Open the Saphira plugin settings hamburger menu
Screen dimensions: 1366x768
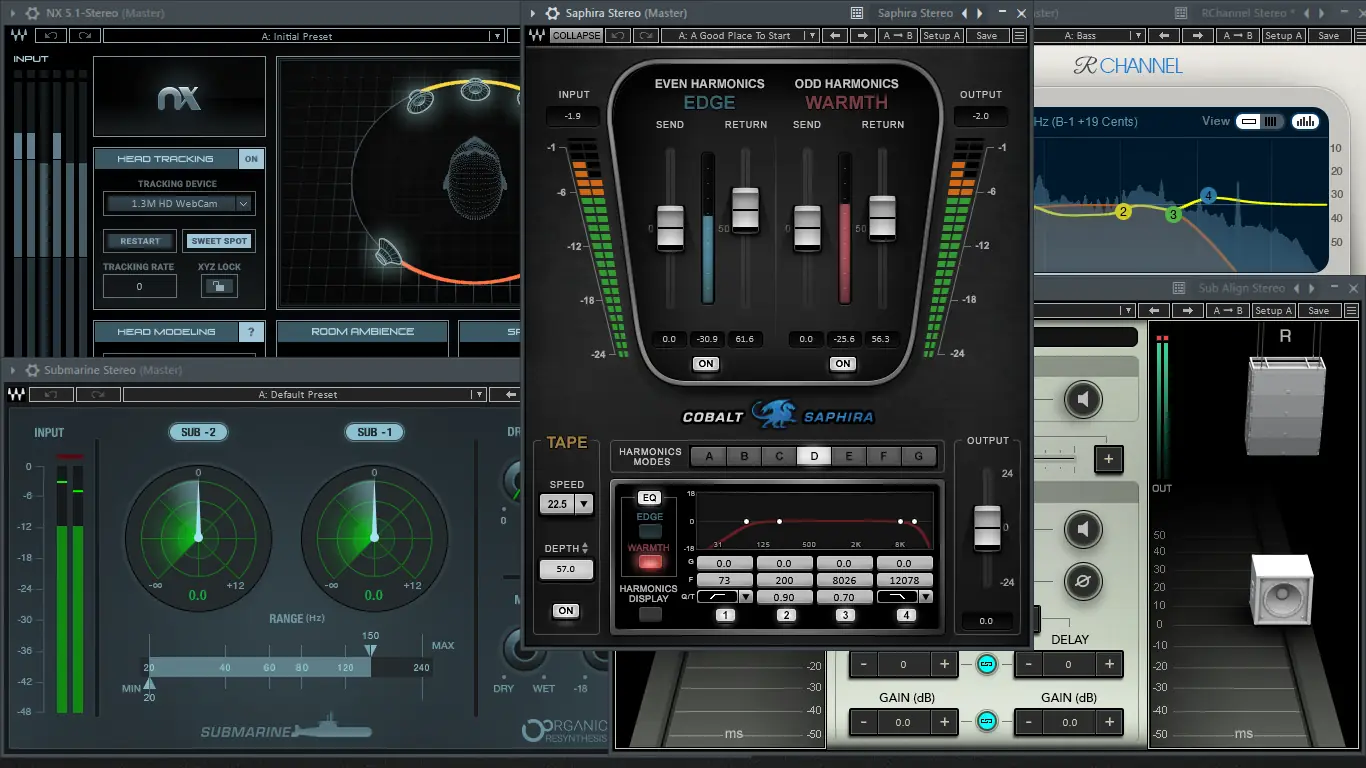(x=1018, y=34)
